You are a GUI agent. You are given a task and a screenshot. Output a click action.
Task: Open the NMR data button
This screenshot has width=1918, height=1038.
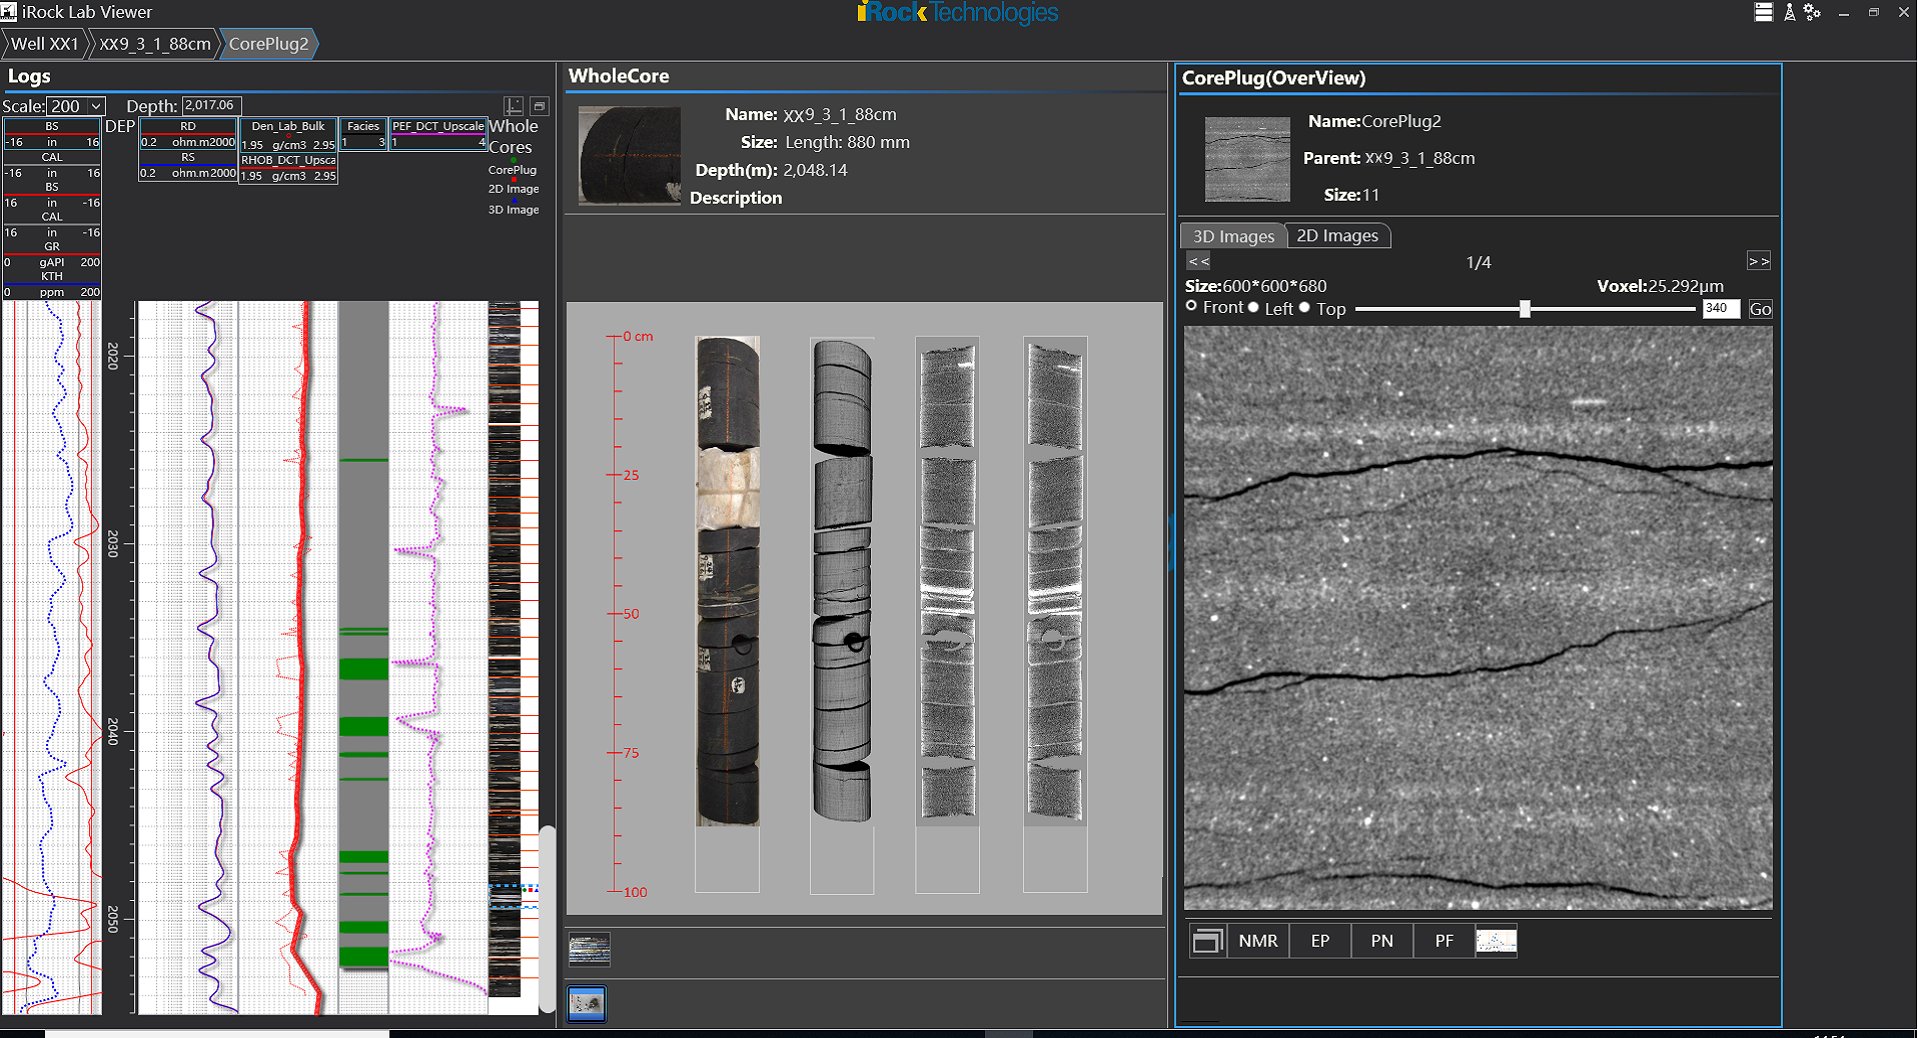[1258, 941]
